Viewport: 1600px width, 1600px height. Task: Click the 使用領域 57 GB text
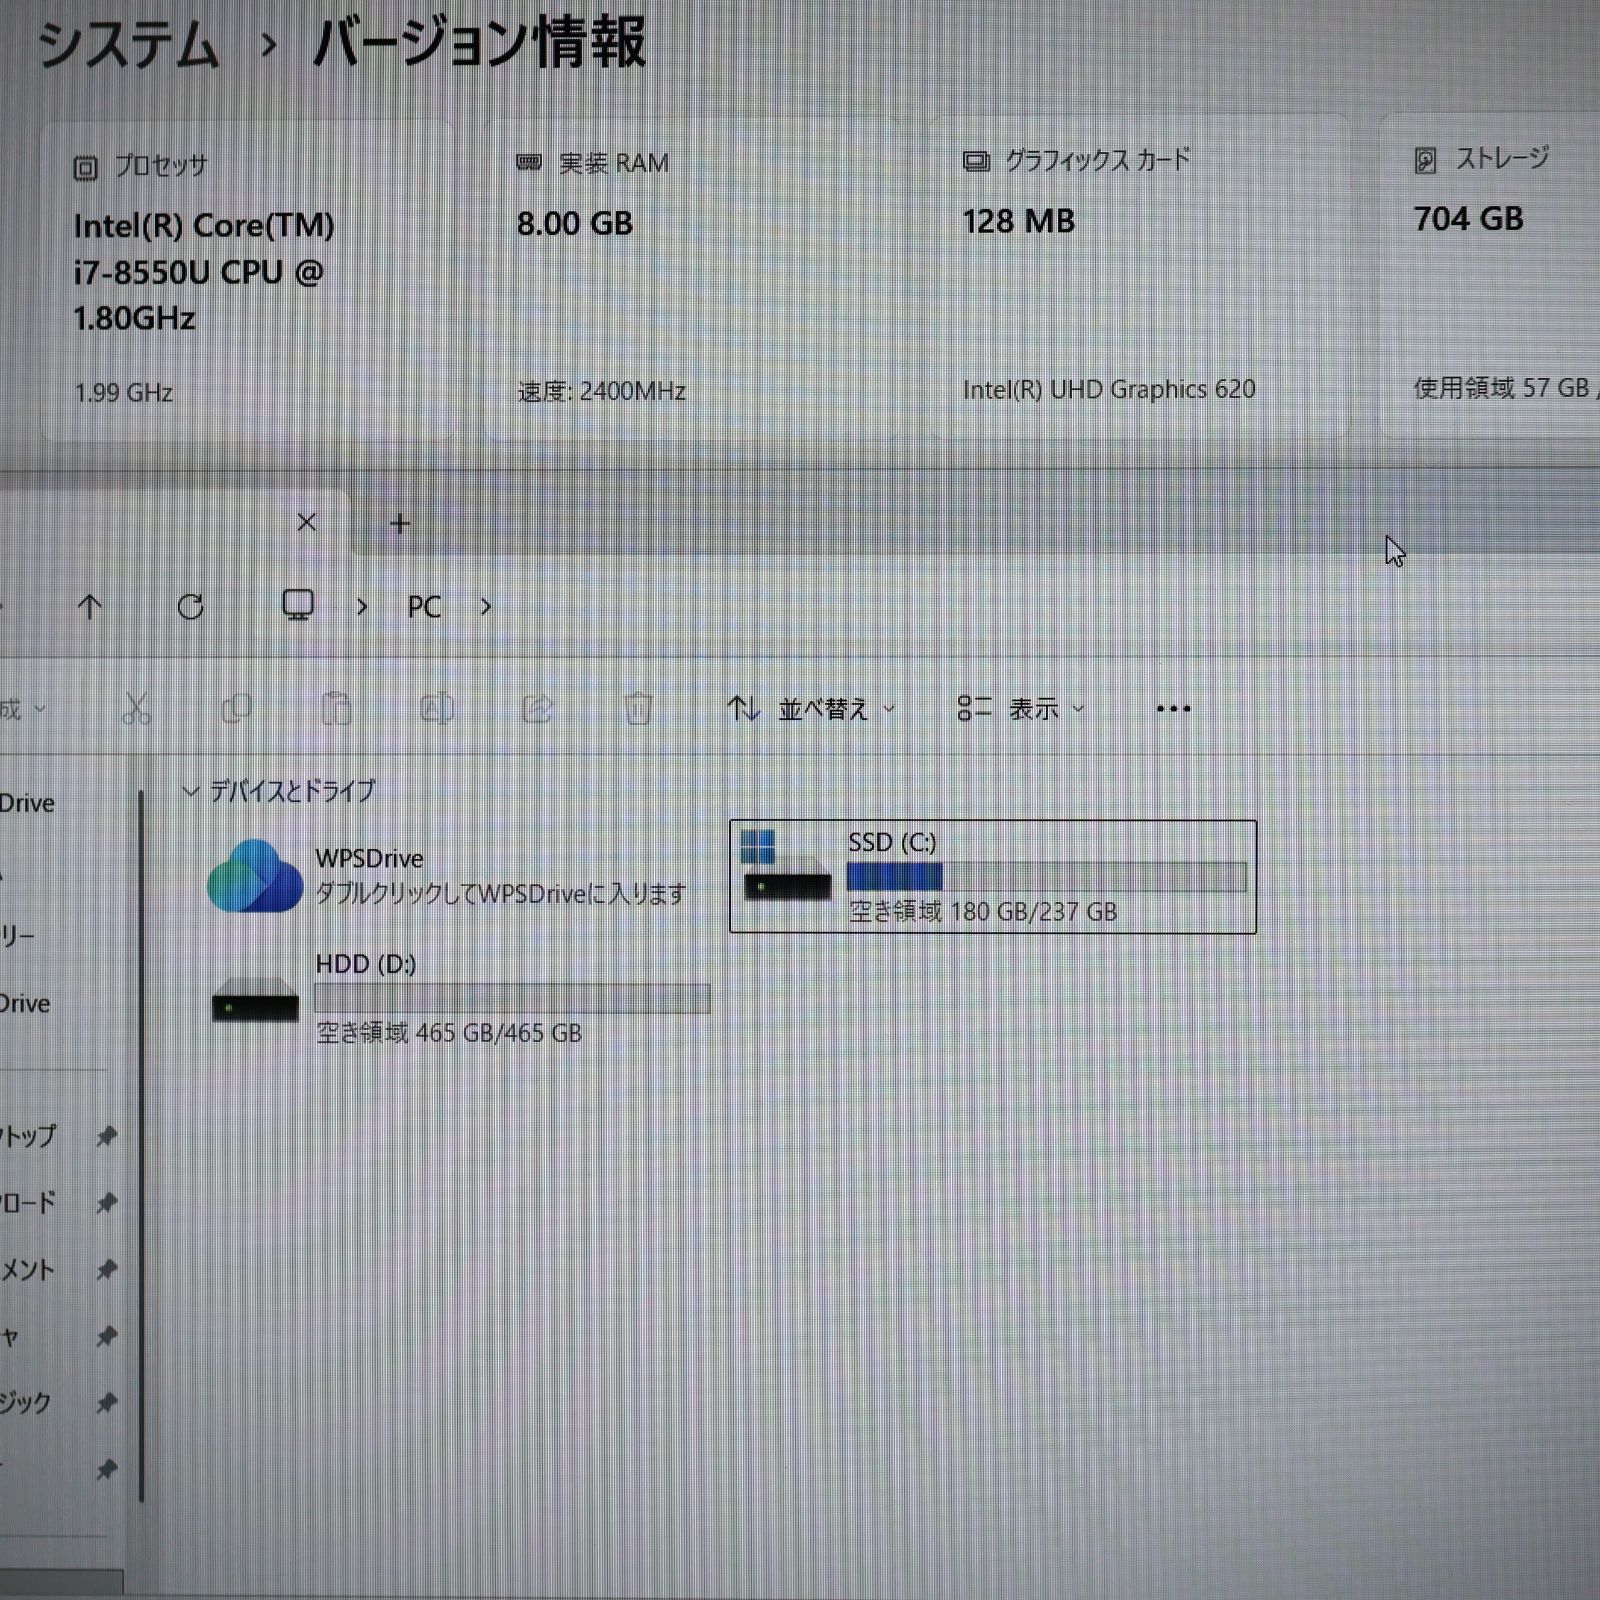1502,387
